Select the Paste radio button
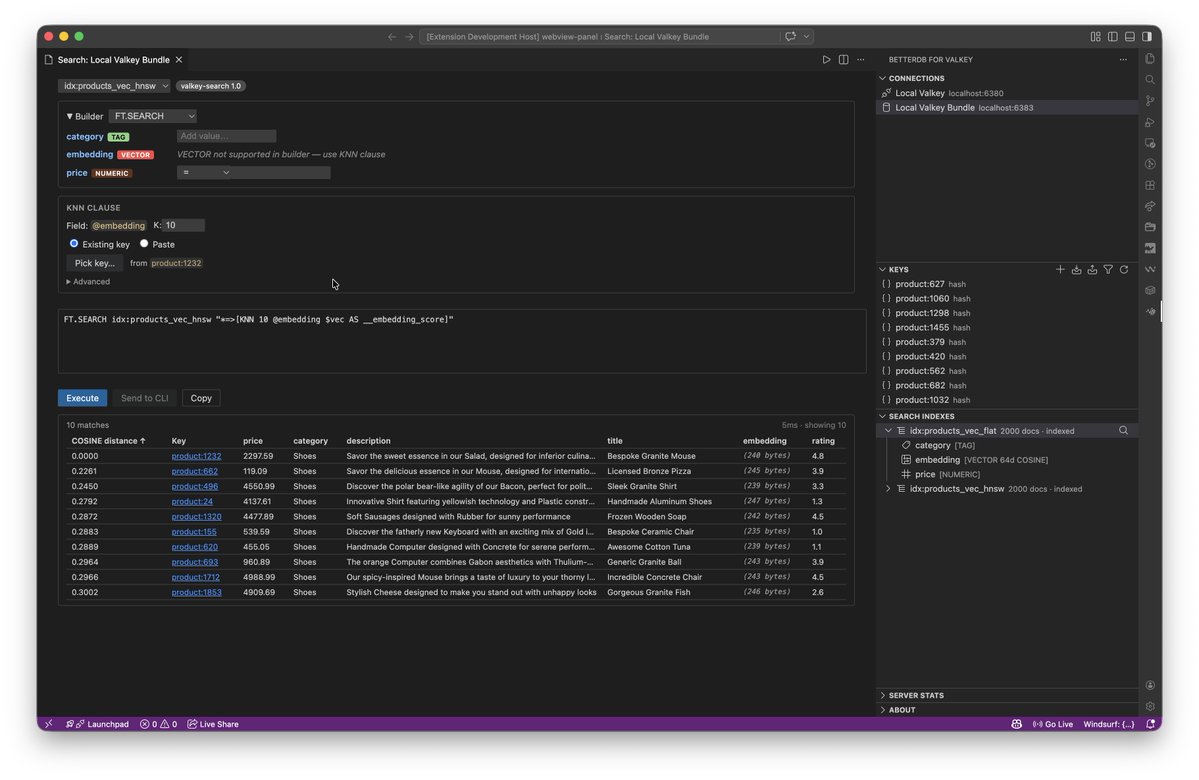1199x780 pixels. [x=144, y=244]
